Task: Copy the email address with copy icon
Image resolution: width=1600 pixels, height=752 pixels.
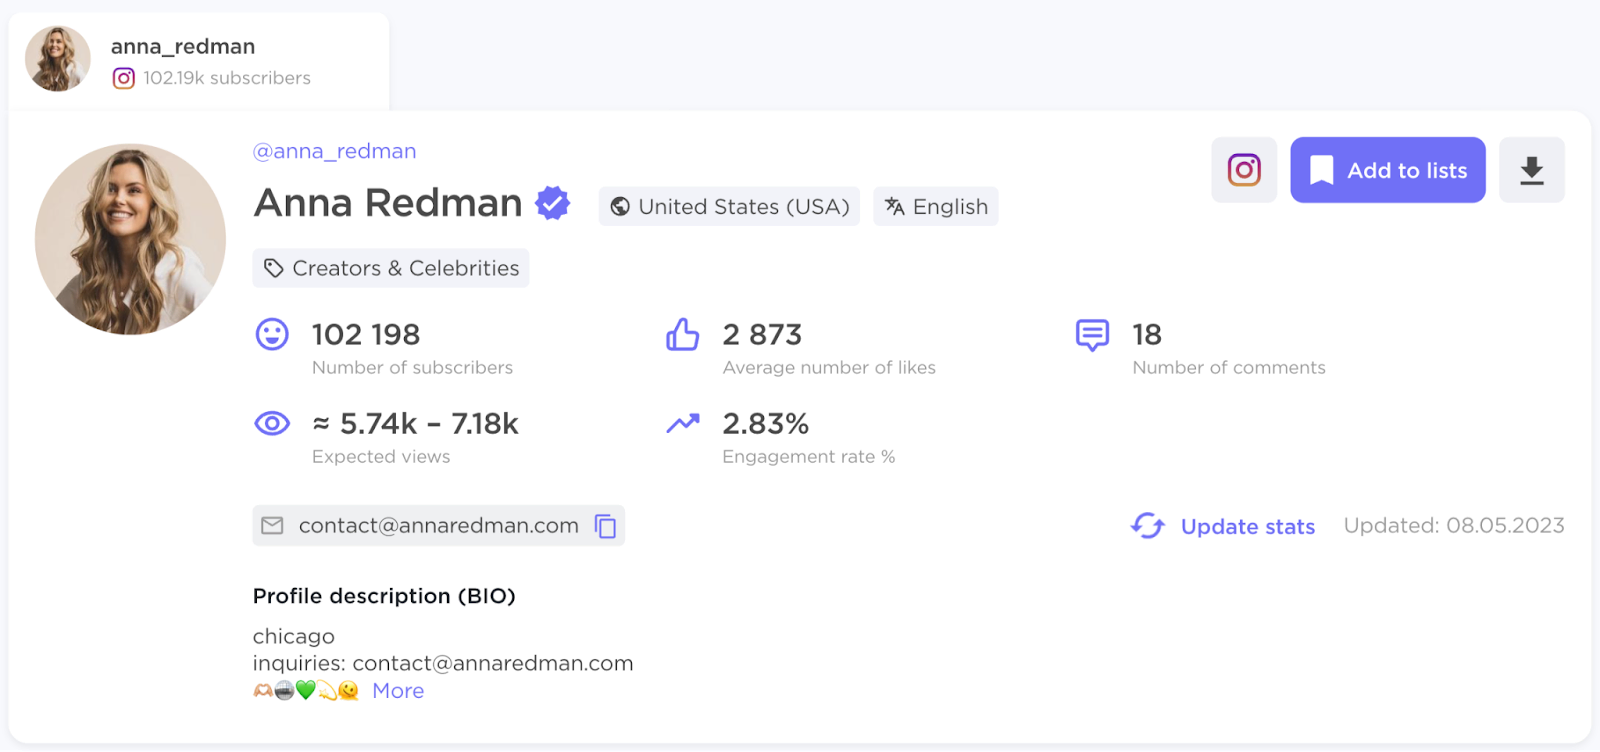Action: [x=606, y=526]
